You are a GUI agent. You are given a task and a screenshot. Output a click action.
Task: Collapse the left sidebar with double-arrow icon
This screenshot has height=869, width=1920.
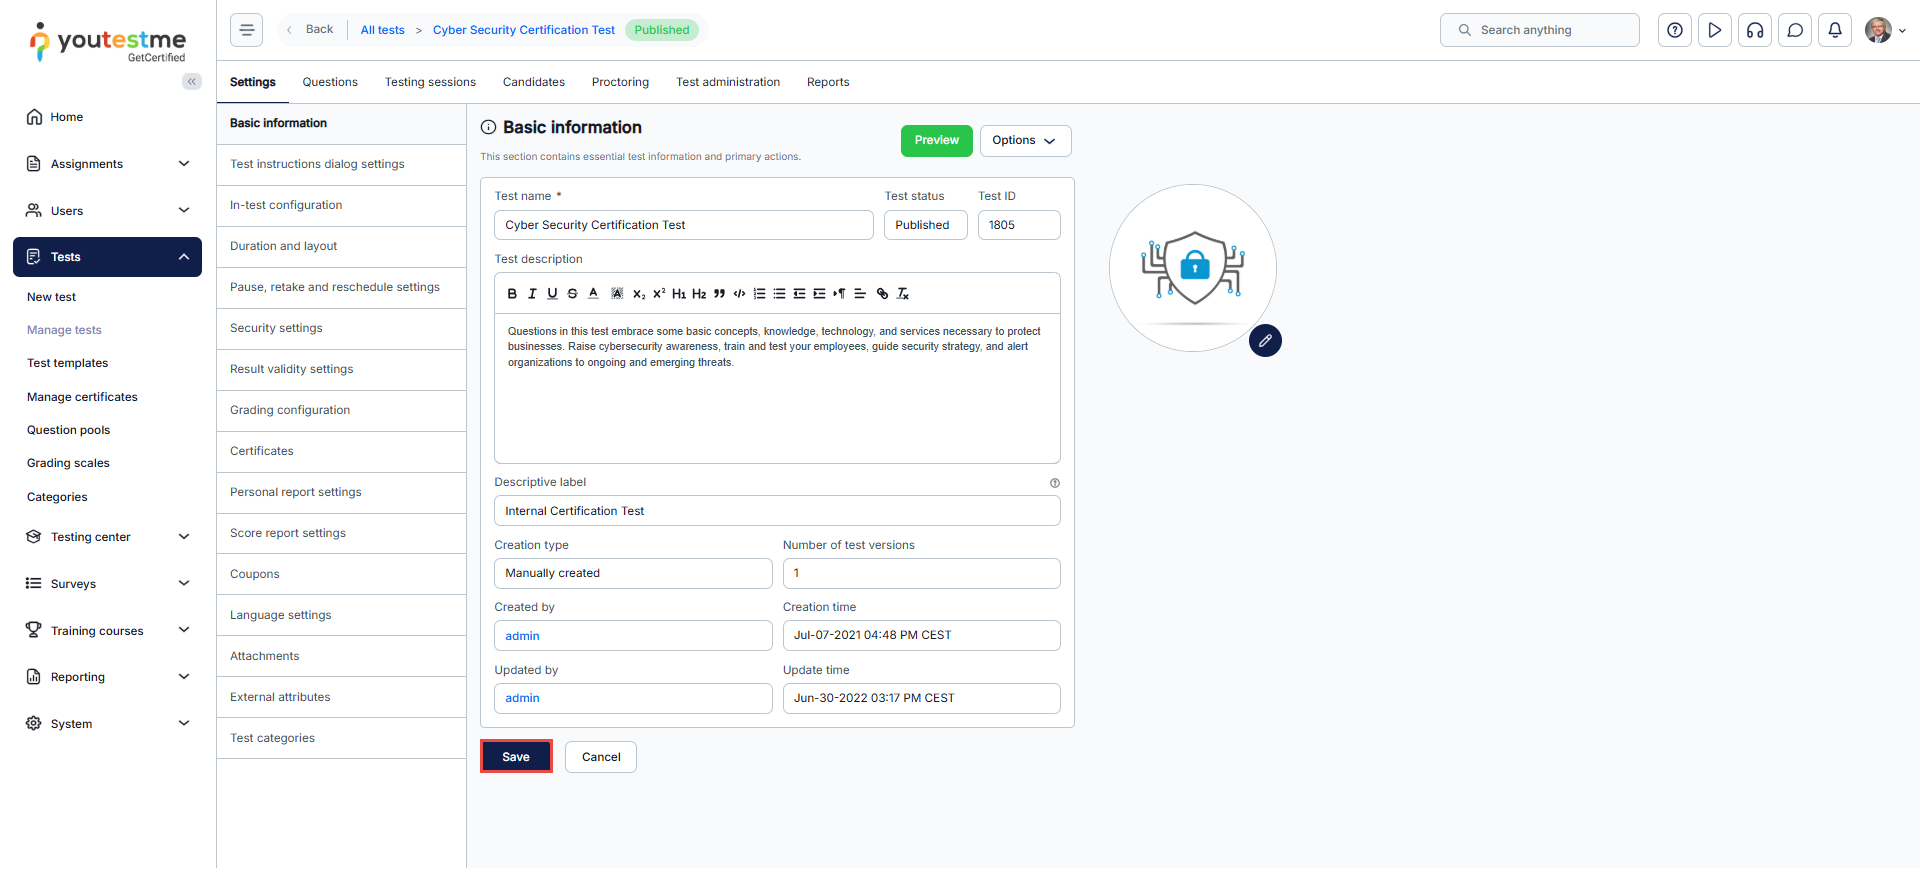click(192, 82)
